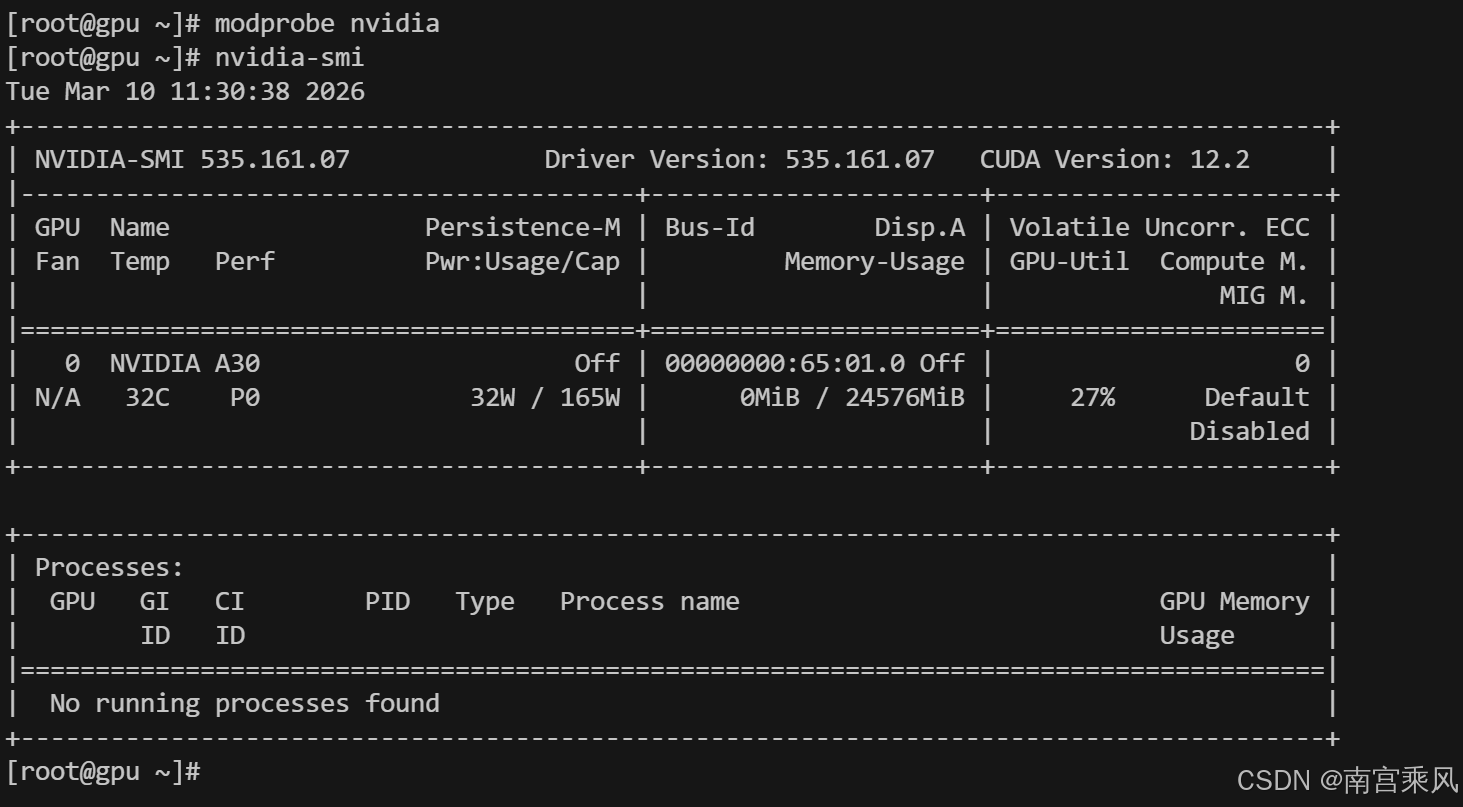This screenshot has height=807, width=1463.
Task: Click 'NVIDIA-SMI 535.161.07' header text
Action: [192, 159]
